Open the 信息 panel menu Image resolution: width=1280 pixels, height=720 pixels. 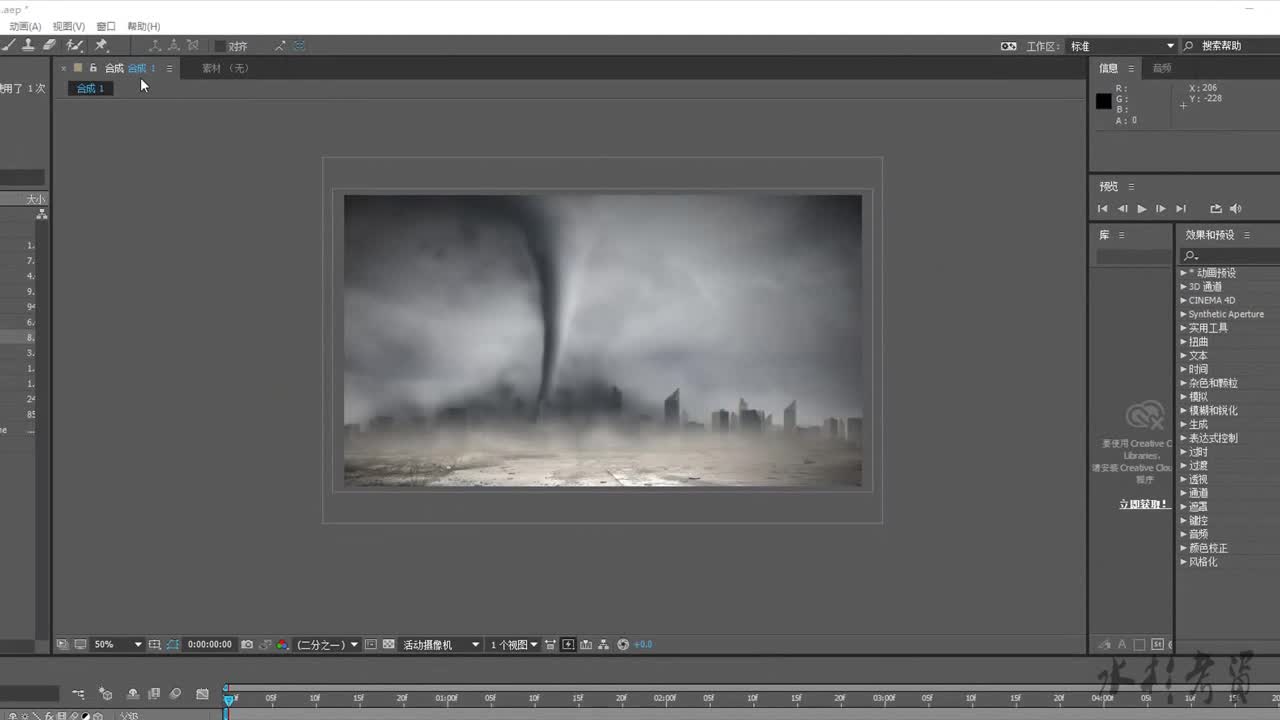(1131, 68)
